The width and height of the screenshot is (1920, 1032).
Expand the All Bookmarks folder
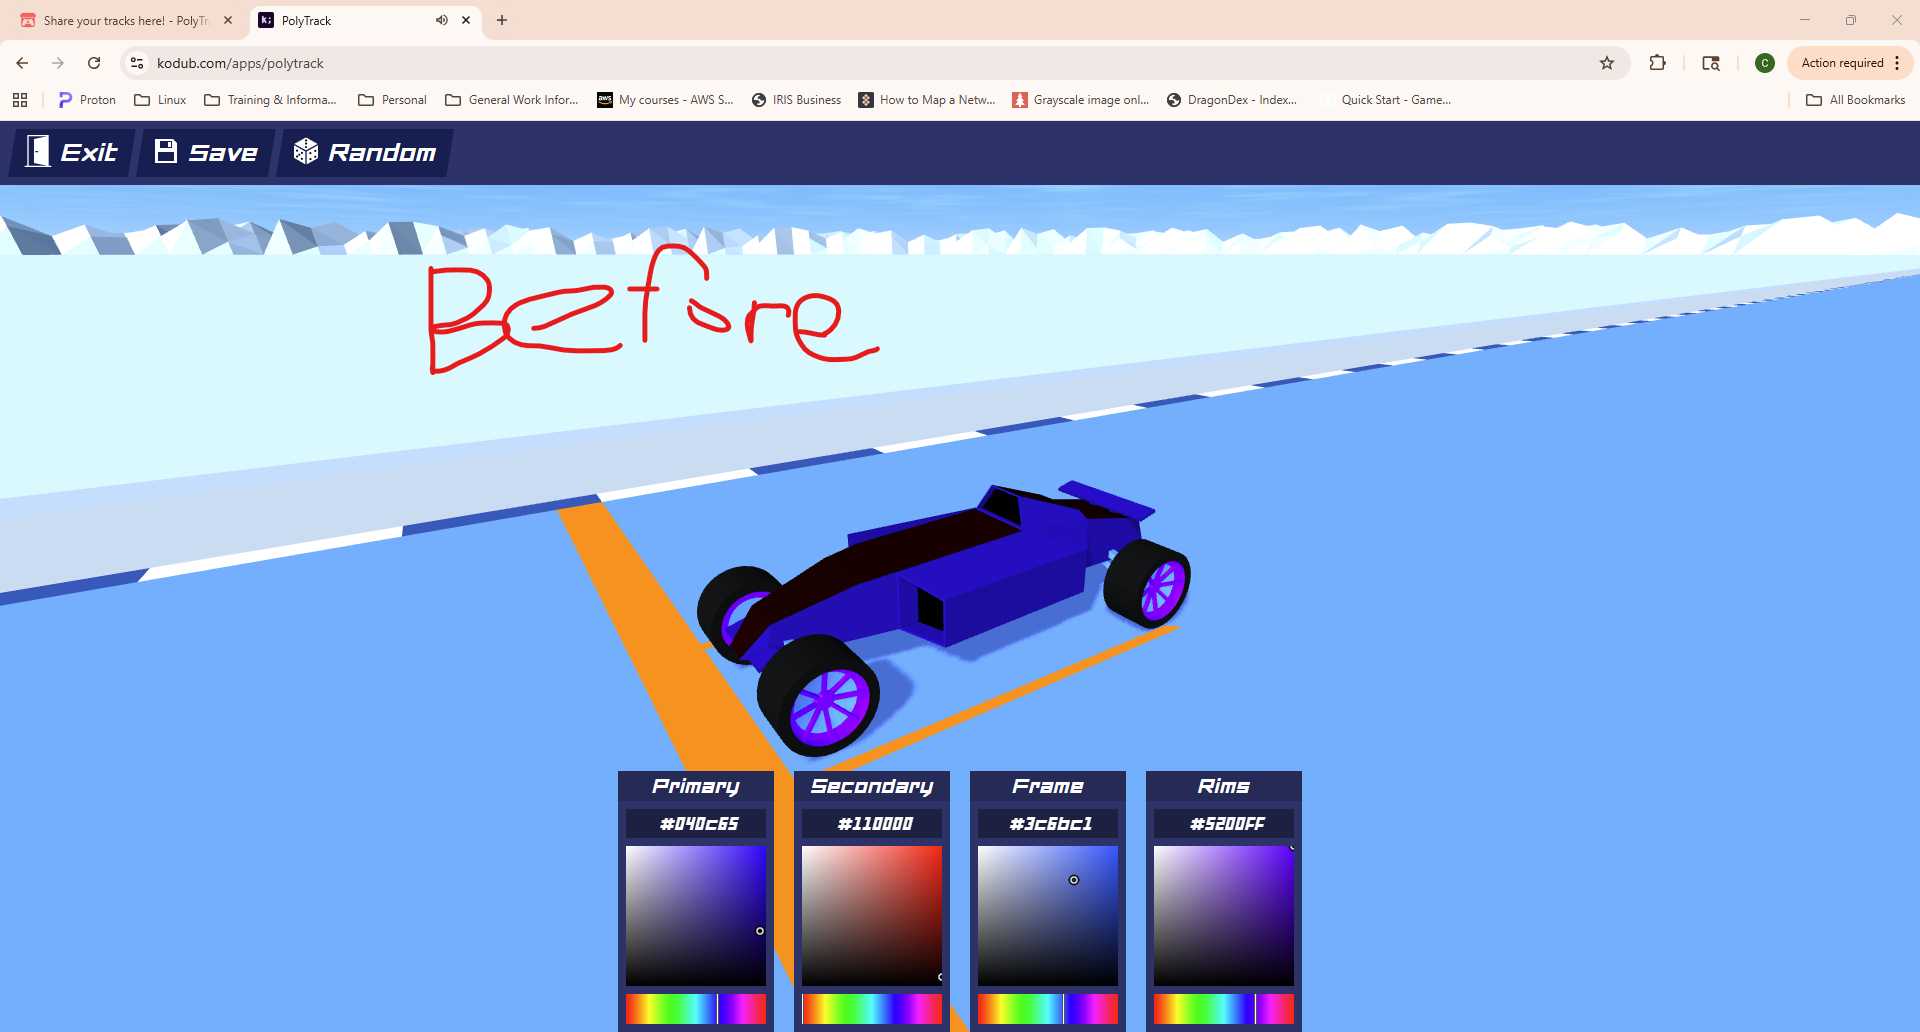coord(1855,100)
